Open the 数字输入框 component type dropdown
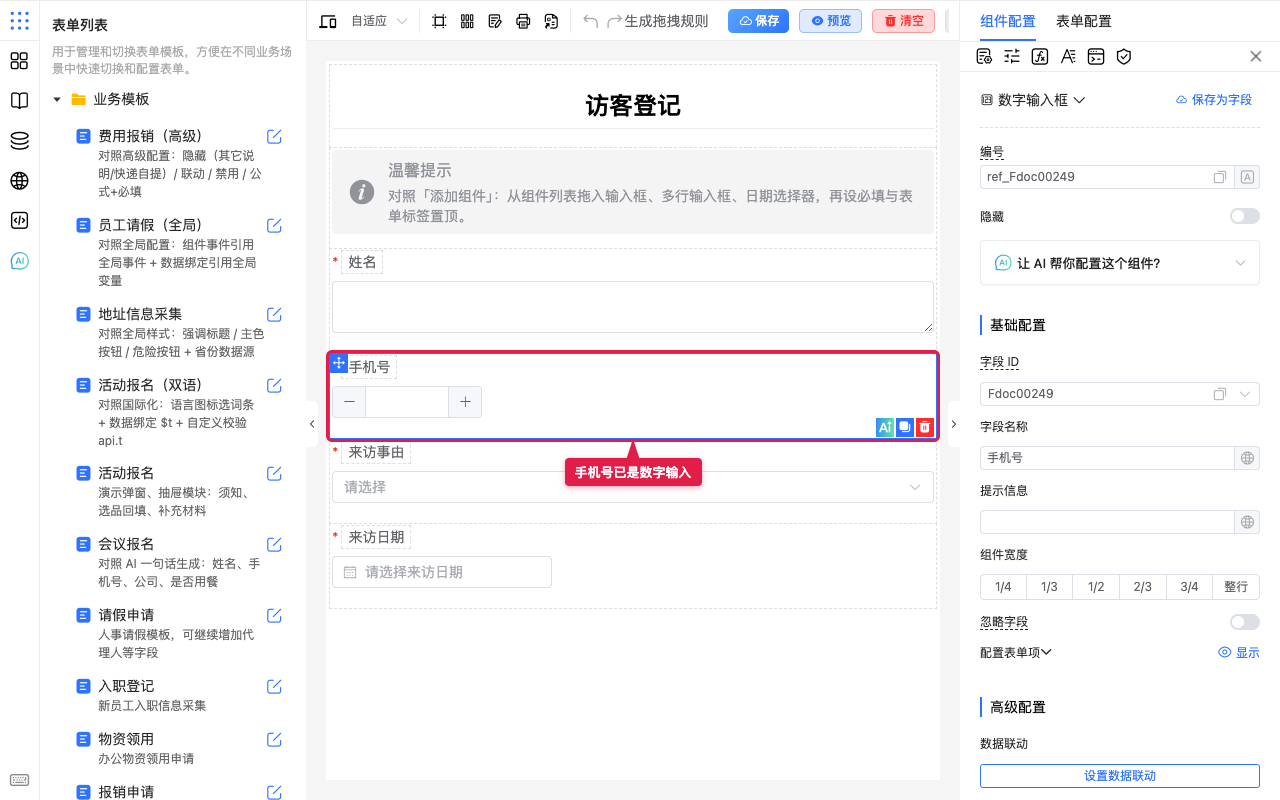The height and width of the screenshot is (800, 1280). tap(1034, 100)
